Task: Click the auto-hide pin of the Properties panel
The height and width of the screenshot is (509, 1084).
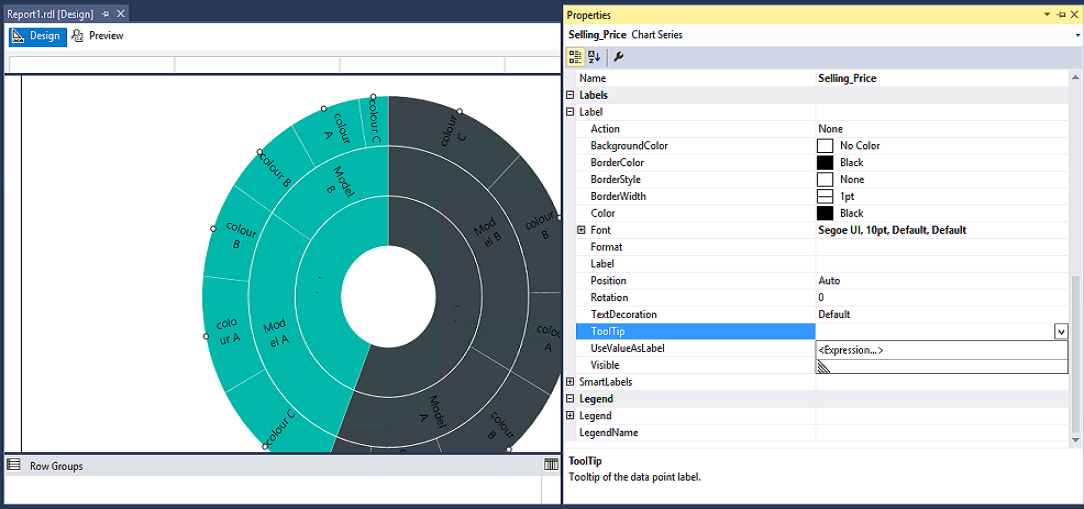Action: (x=1061, y=15)
